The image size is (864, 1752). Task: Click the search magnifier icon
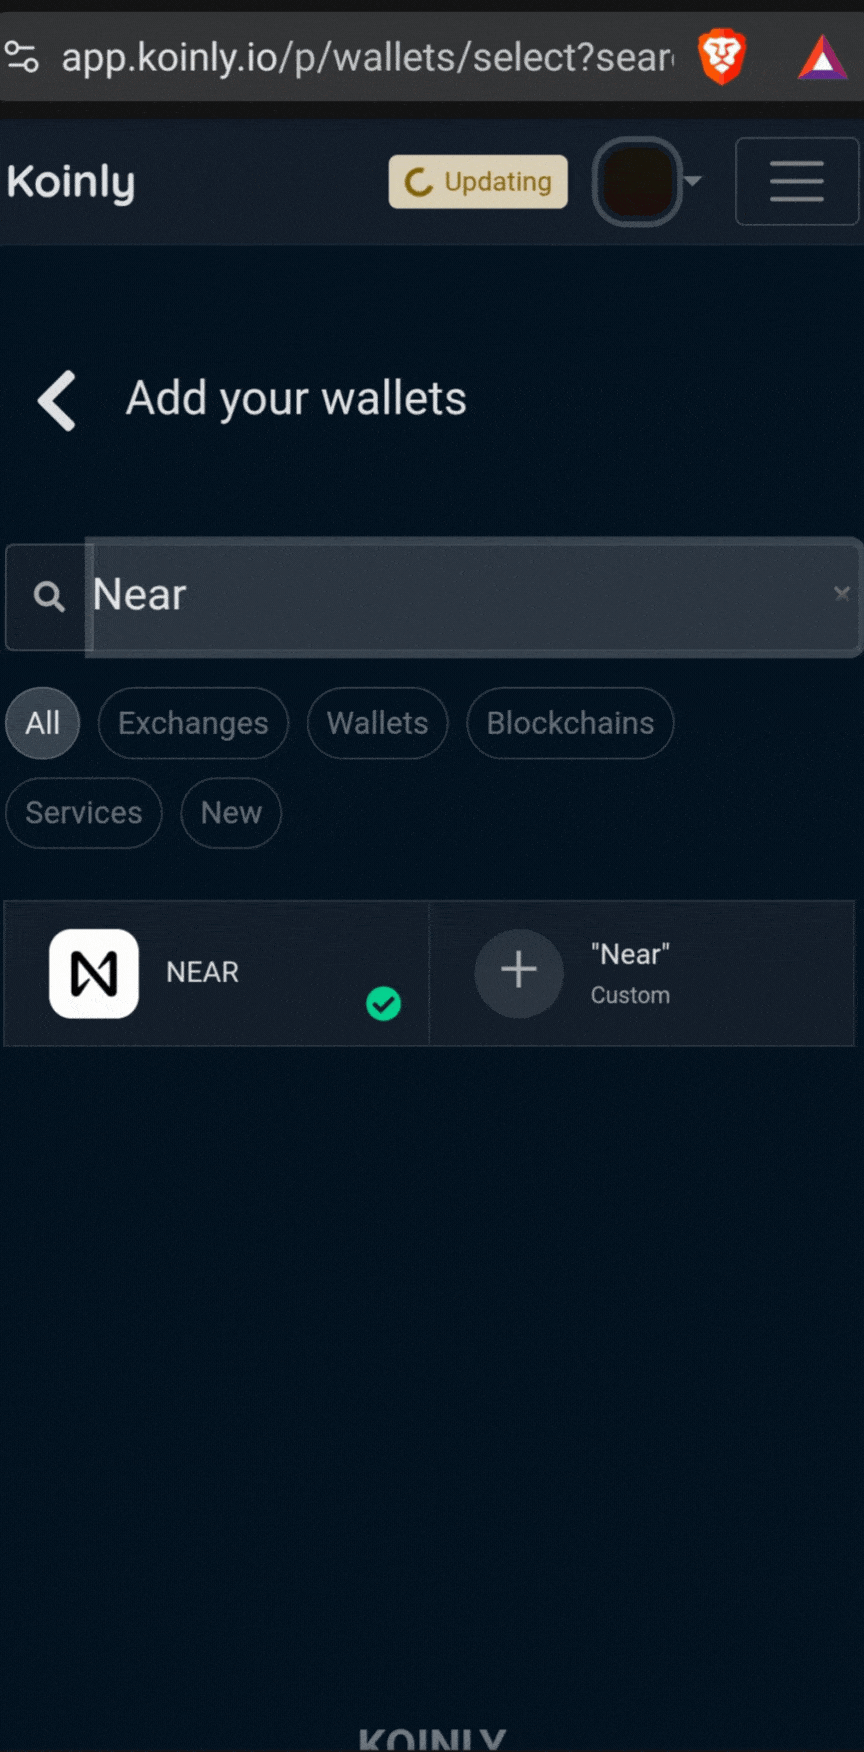click(x=47, y=596)
